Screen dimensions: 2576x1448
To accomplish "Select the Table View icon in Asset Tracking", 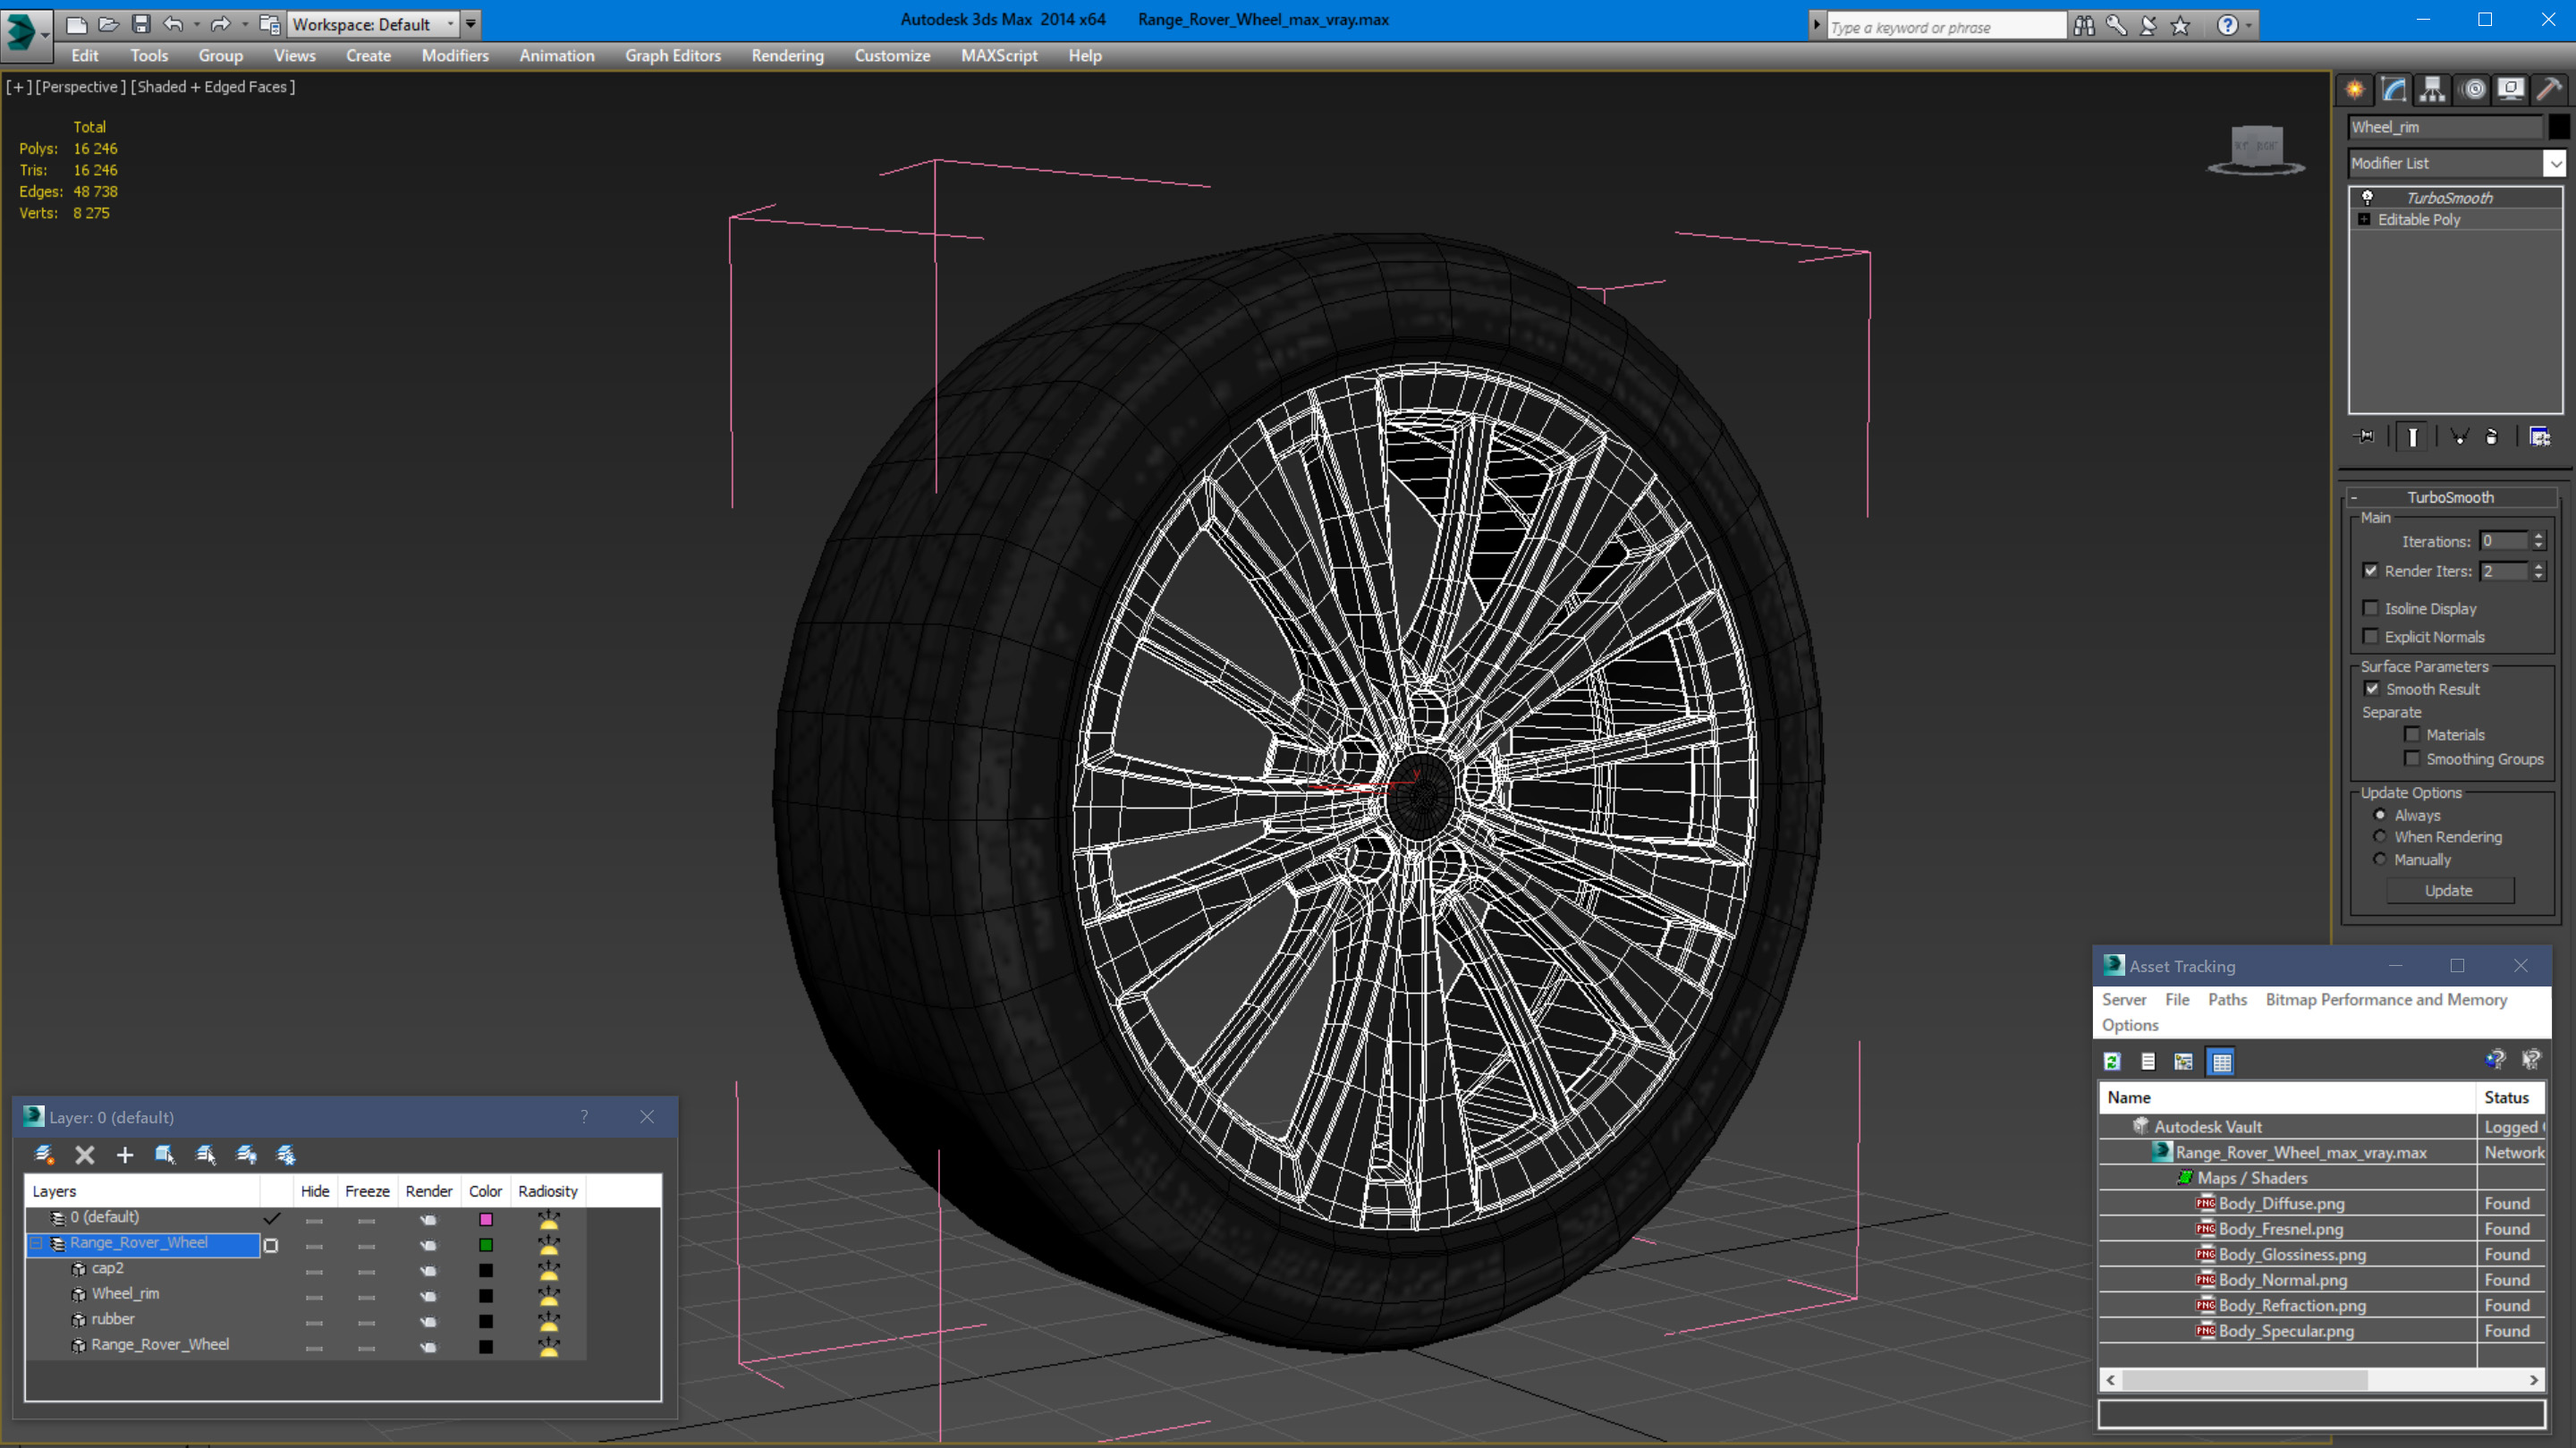I will pos(2221,1062).
